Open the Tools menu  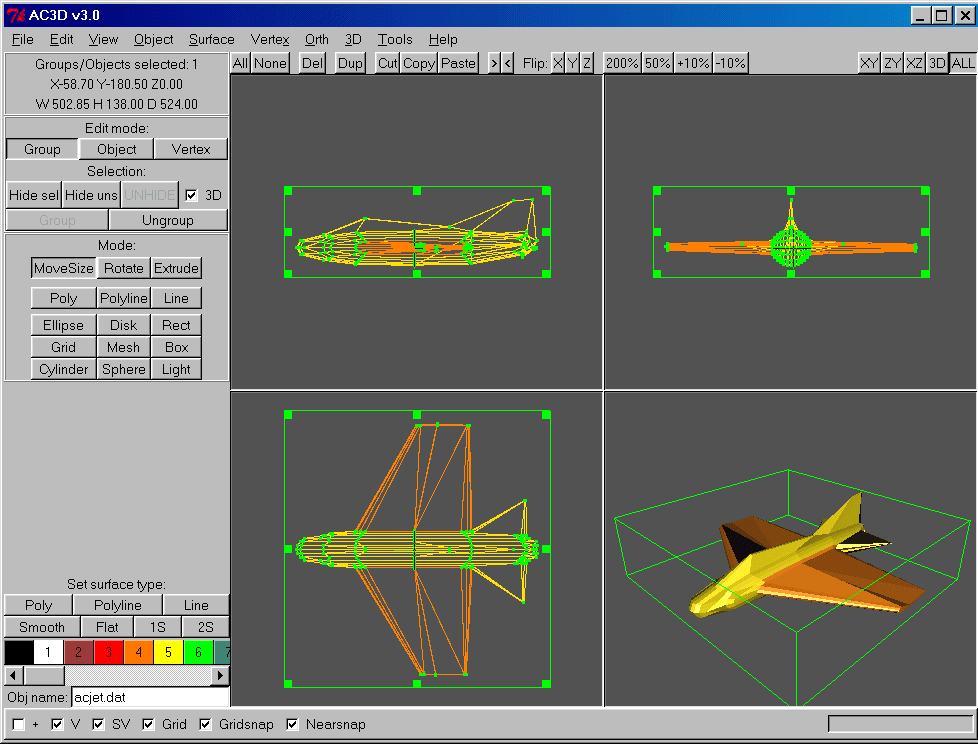[395, 40]
